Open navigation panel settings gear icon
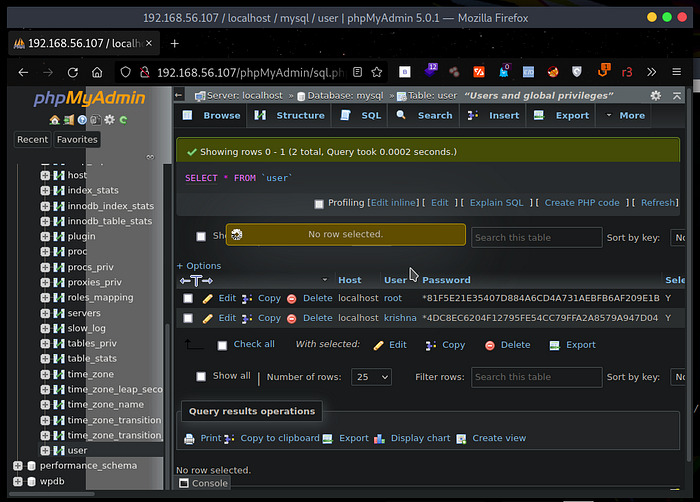700x502 pixels. pyautogui.click(x=108, y=119)
